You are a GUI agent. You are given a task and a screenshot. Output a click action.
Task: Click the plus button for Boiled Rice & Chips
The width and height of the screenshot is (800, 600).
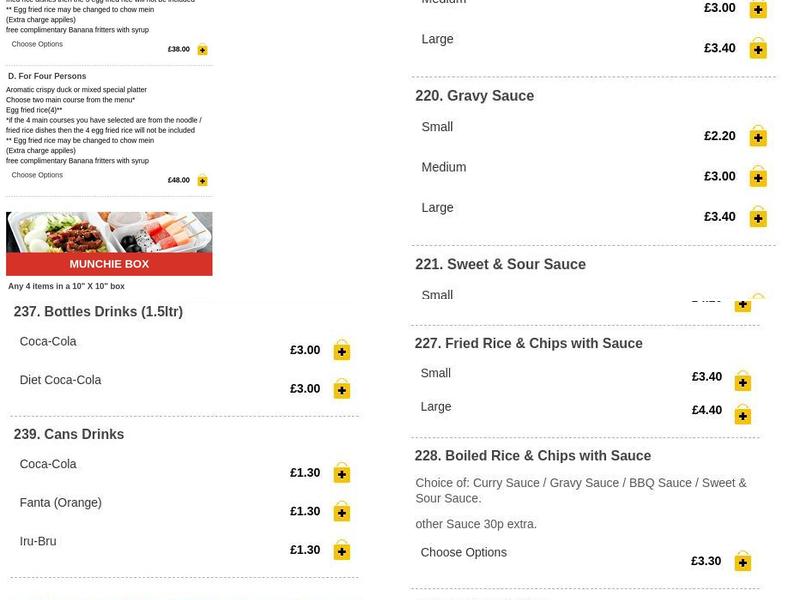[742, 562]
